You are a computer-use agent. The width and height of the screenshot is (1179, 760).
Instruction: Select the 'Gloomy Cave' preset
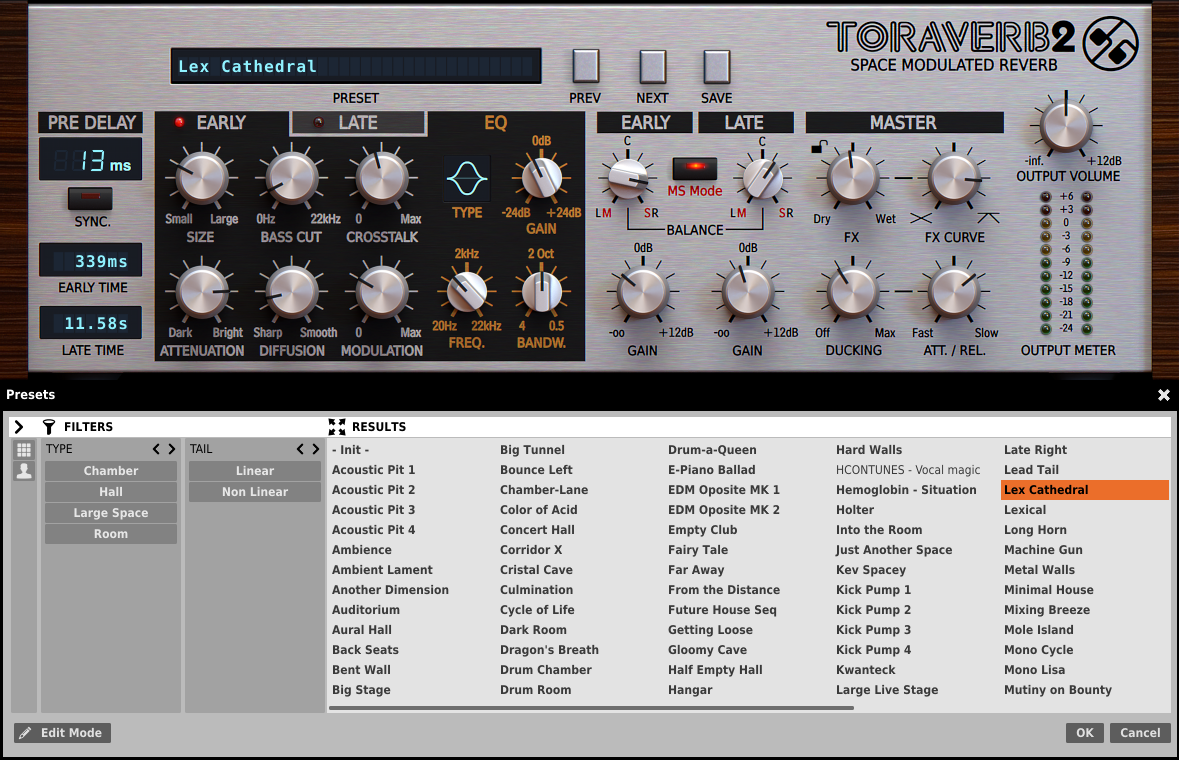click(x=708, y=650)
